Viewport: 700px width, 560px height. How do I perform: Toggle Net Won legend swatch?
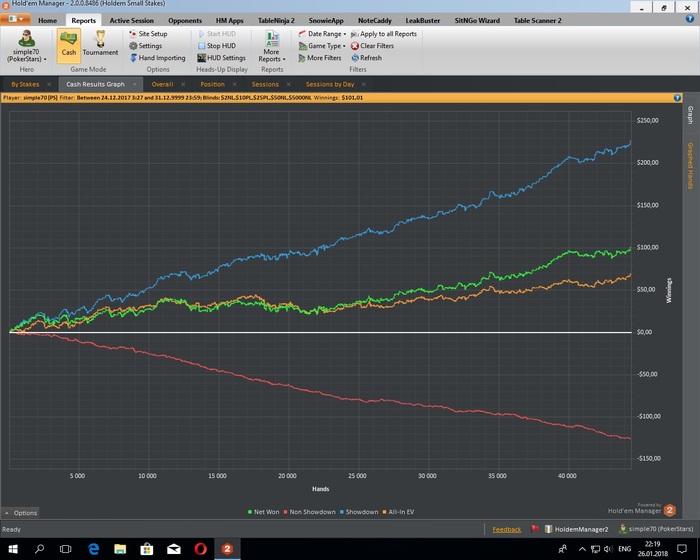[250, 512]
